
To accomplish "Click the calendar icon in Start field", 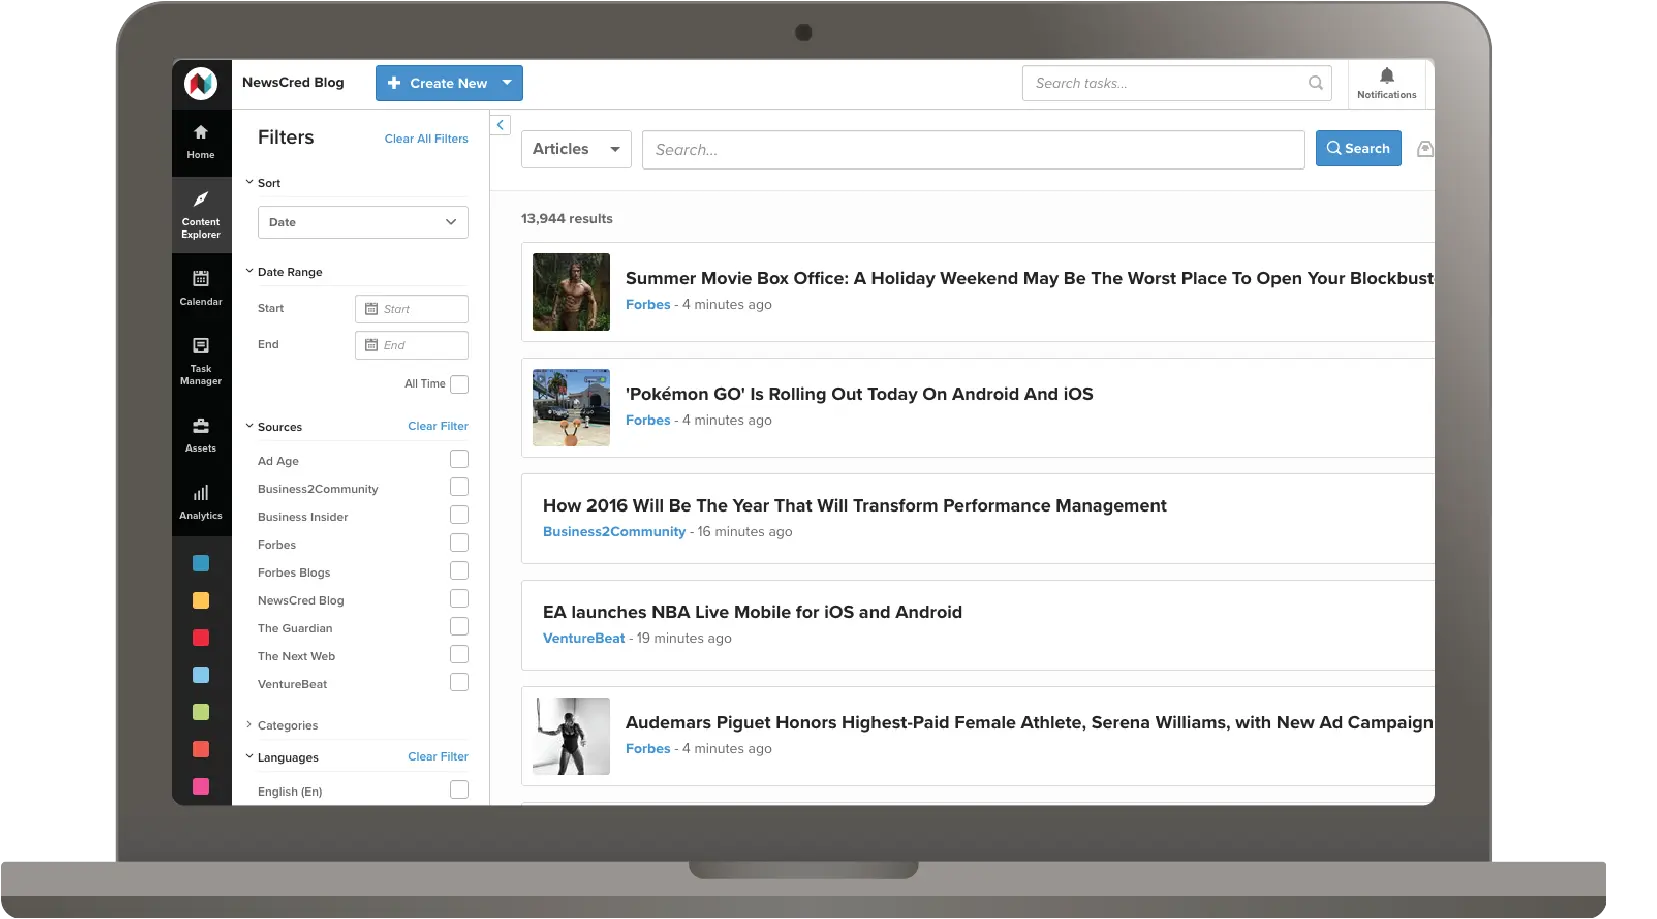I will pos(371,309).
